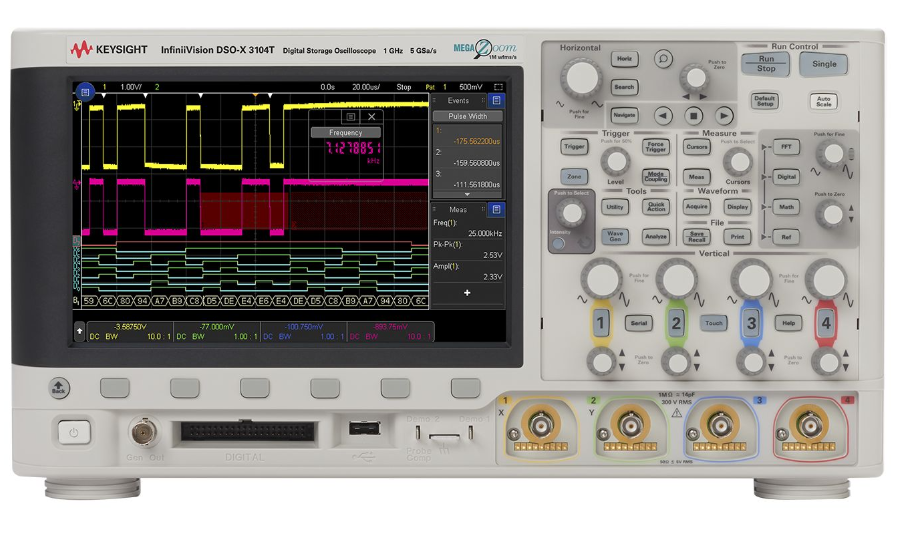Push the Save Recall key
The height and width of the screenshot is (541, 915).
[696, 236]
